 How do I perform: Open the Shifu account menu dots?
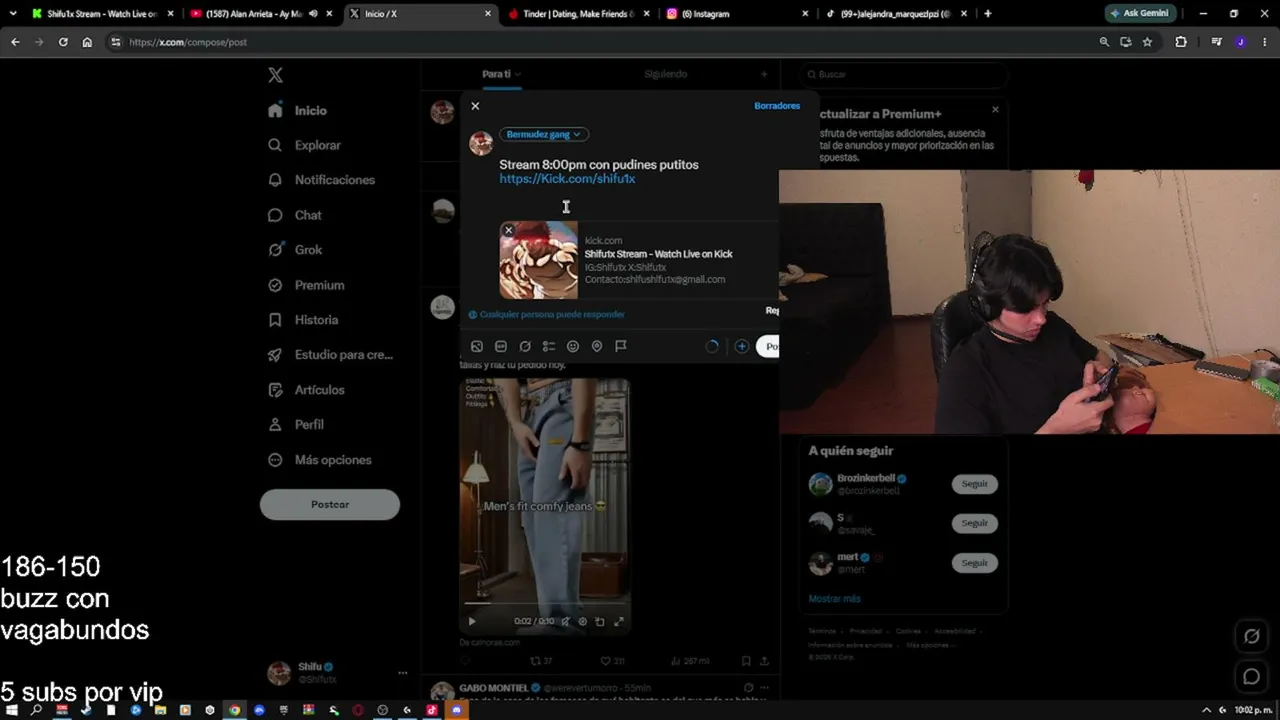point(403,673)
